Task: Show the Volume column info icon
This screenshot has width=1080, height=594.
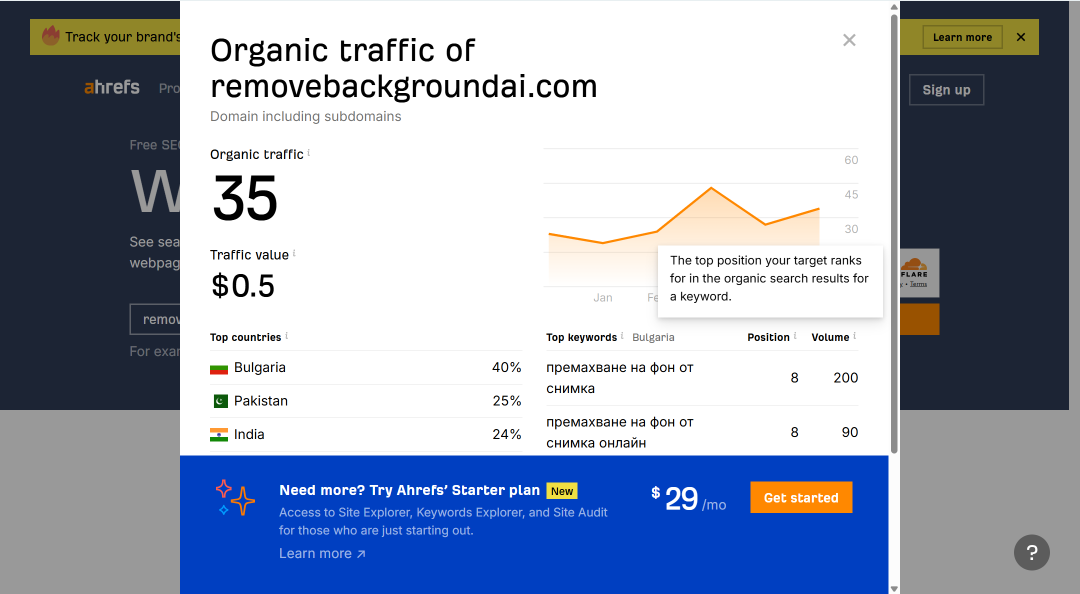Action: click(x=855, y=336)
